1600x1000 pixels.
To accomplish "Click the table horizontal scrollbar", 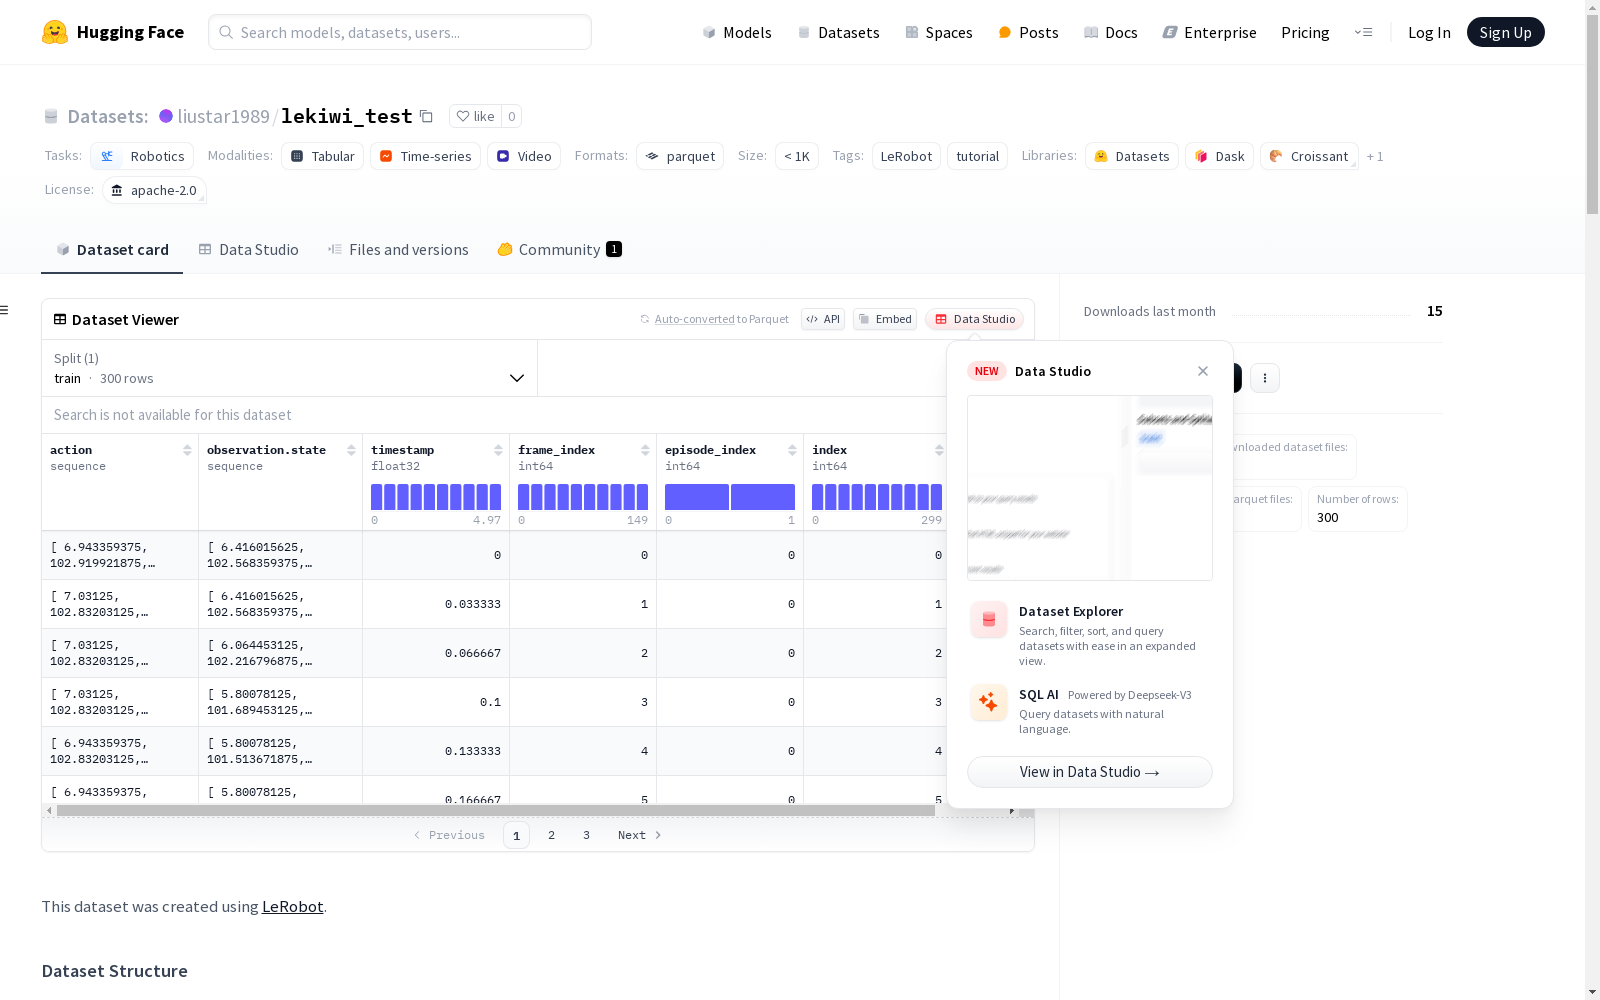I will 496,810.
